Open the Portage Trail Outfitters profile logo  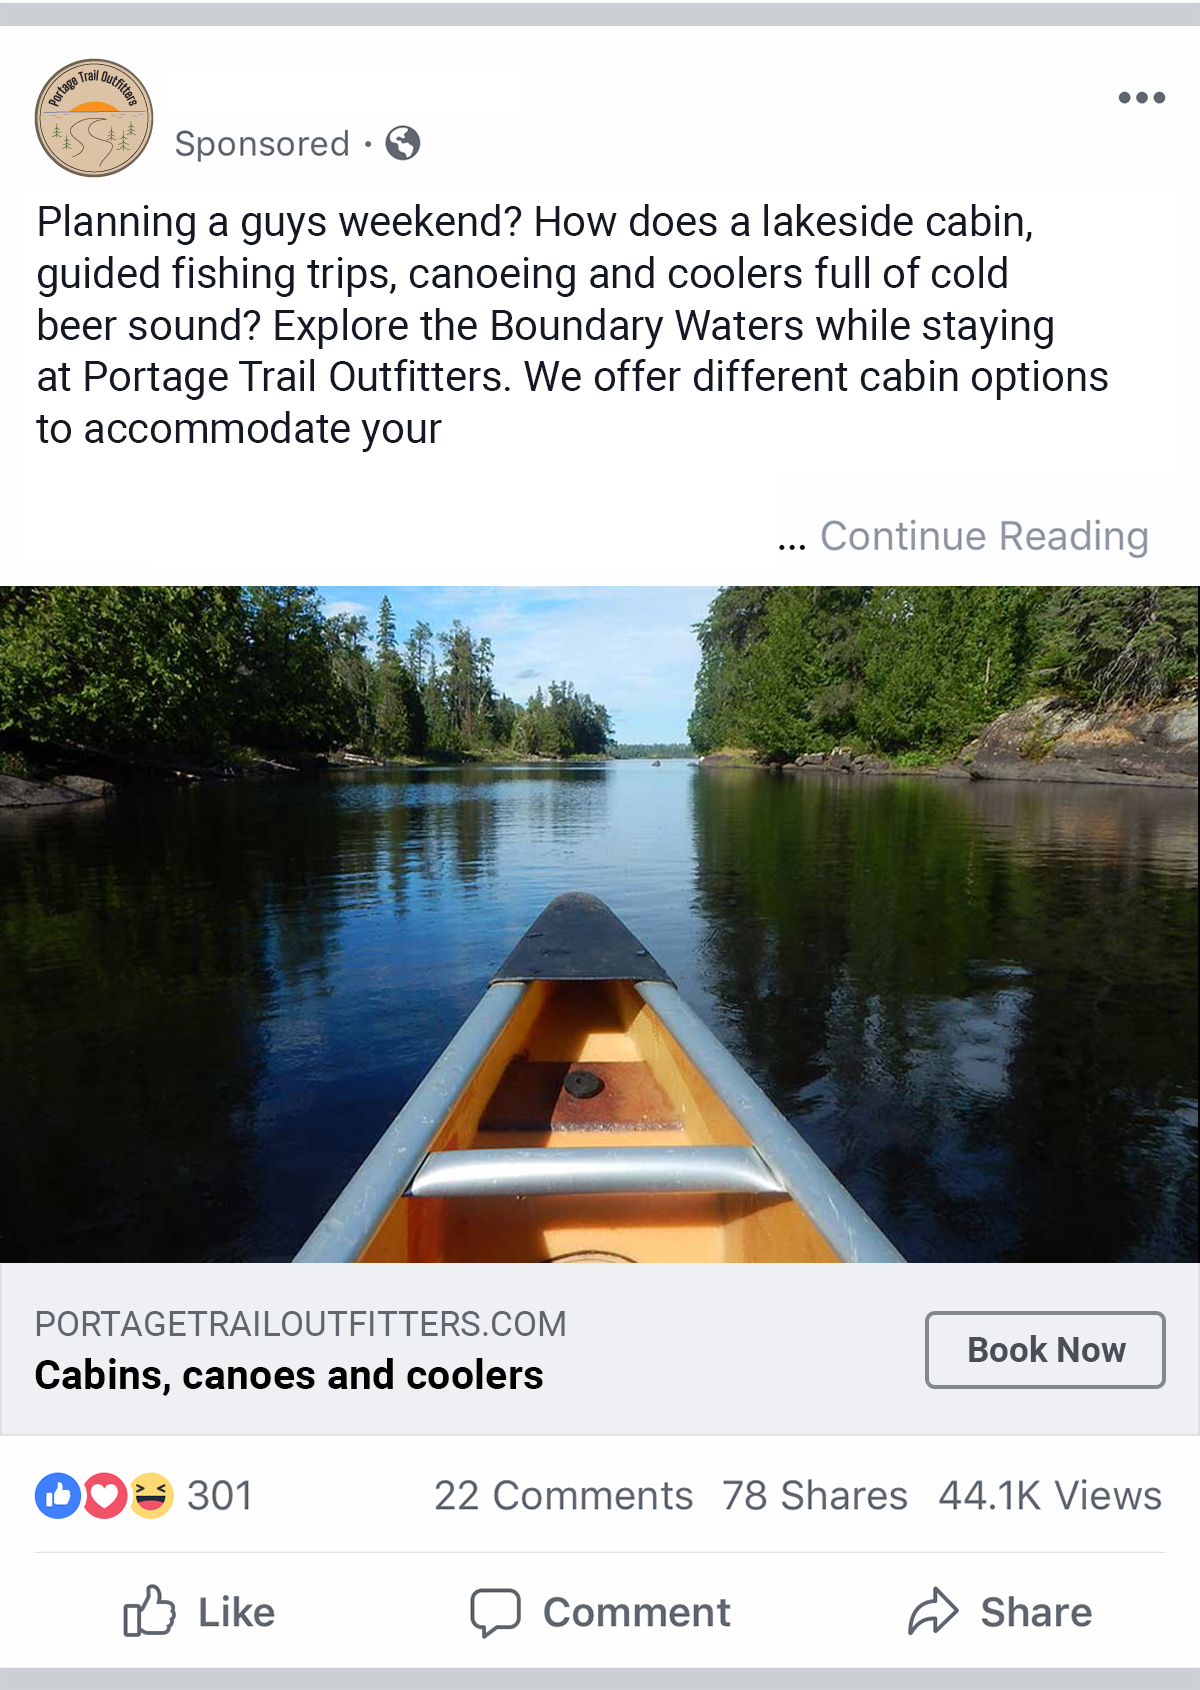pyautogui.click(x=95, y=117)
